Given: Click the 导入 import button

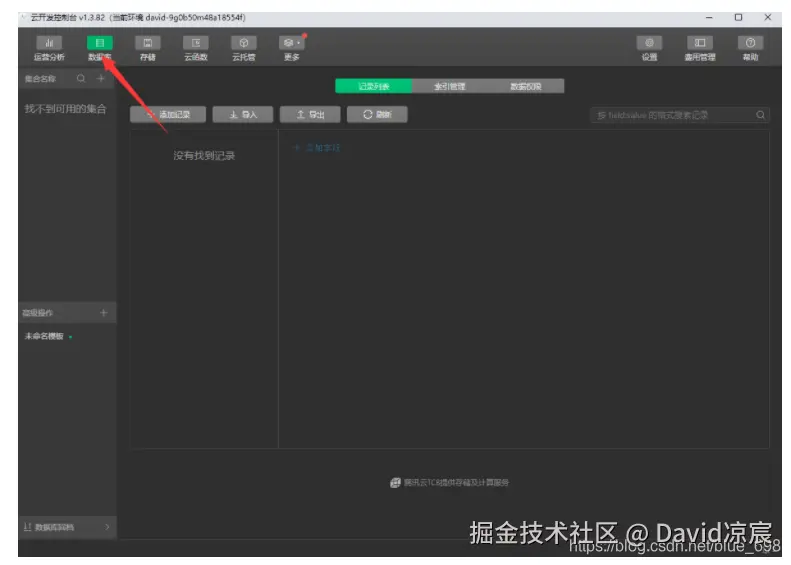Looking at the screenshot, I should (x=243, y=115).
